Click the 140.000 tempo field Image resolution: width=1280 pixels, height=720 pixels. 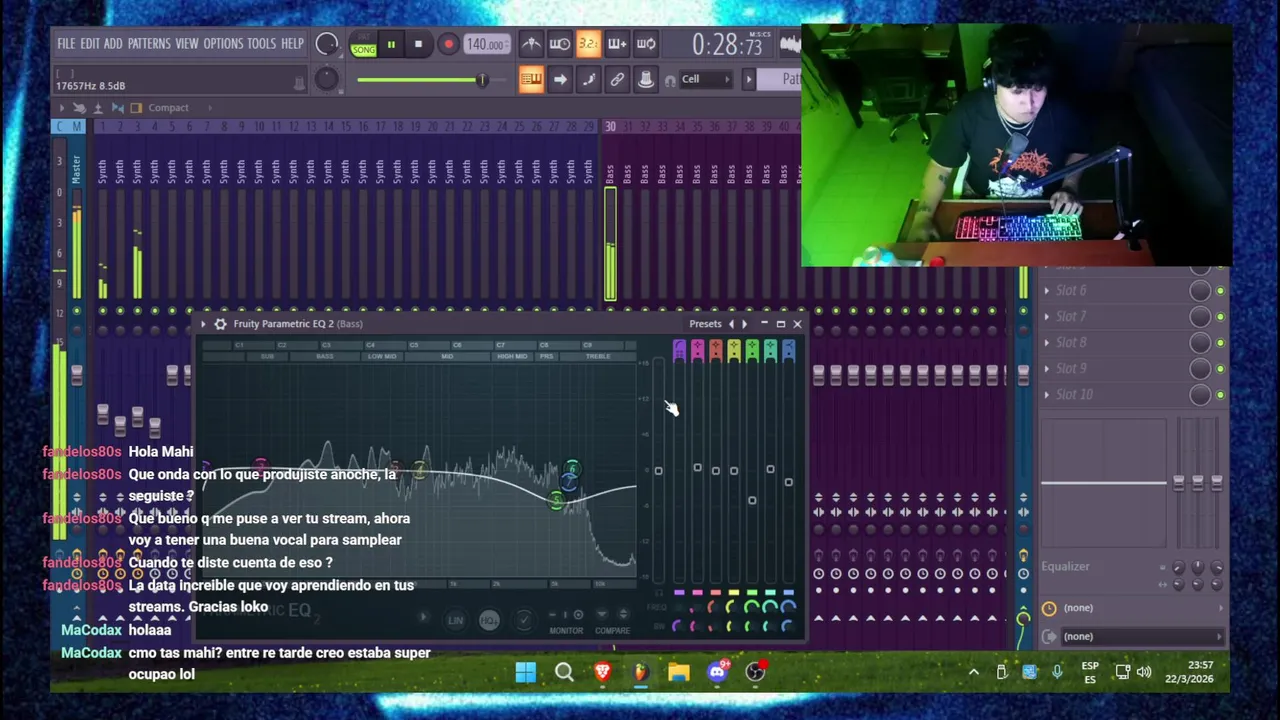pyautogui.click(x=485, y=44)
